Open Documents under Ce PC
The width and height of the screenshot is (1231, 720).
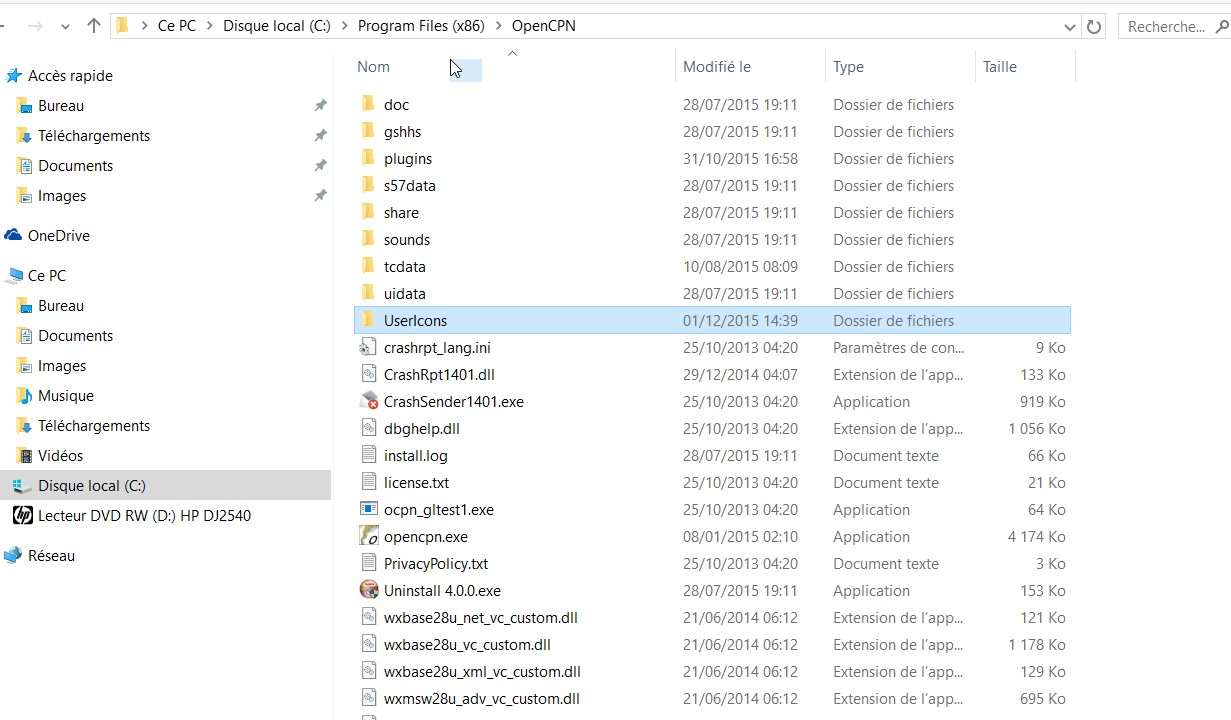(x=75, y=336)
